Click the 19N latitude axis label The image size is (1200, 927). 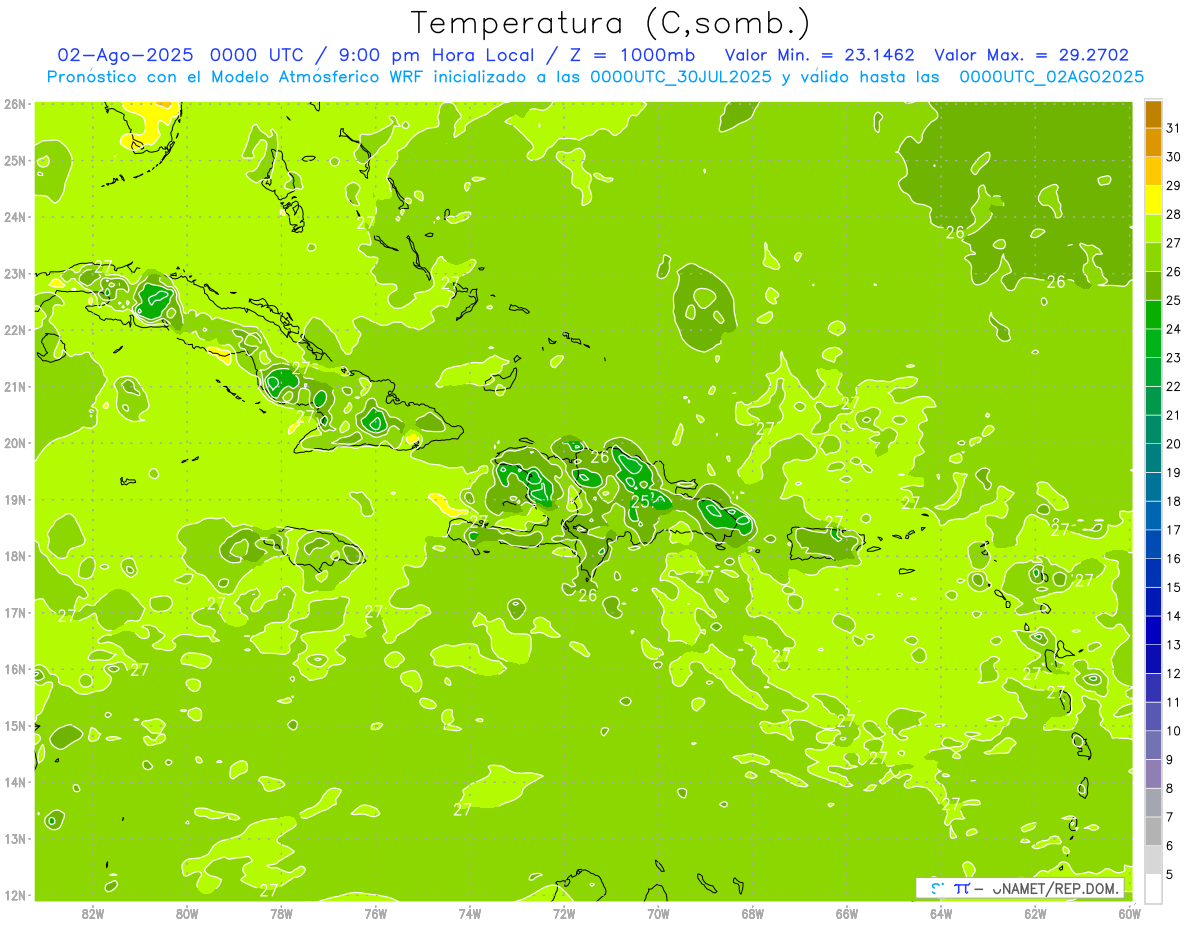coord(14,499)
